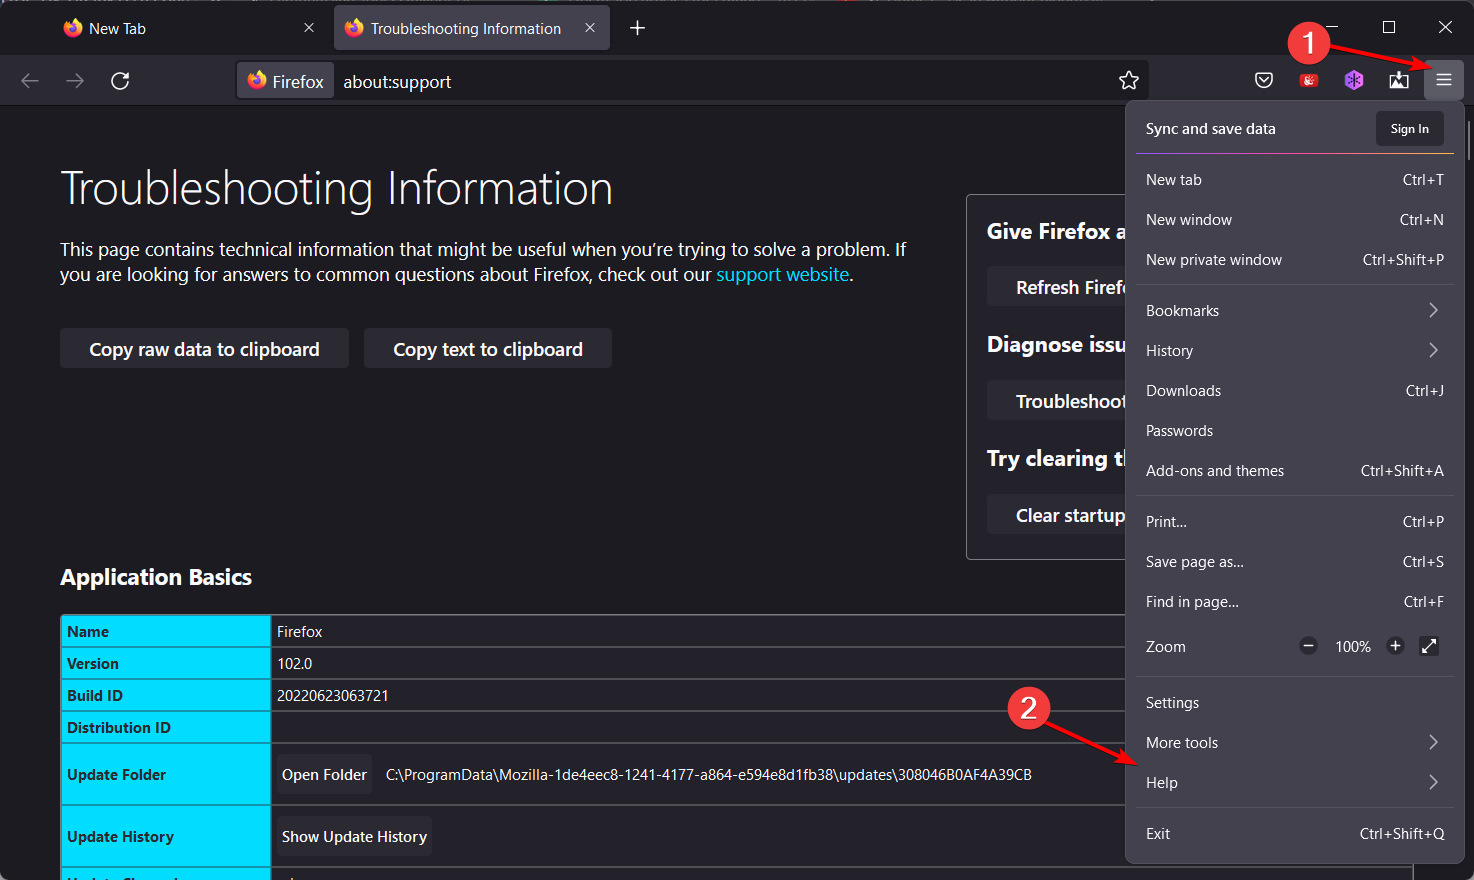Click the purple hexagon extension icon
Viewport: 1474px width, 880px height.
pos(1354,81)
